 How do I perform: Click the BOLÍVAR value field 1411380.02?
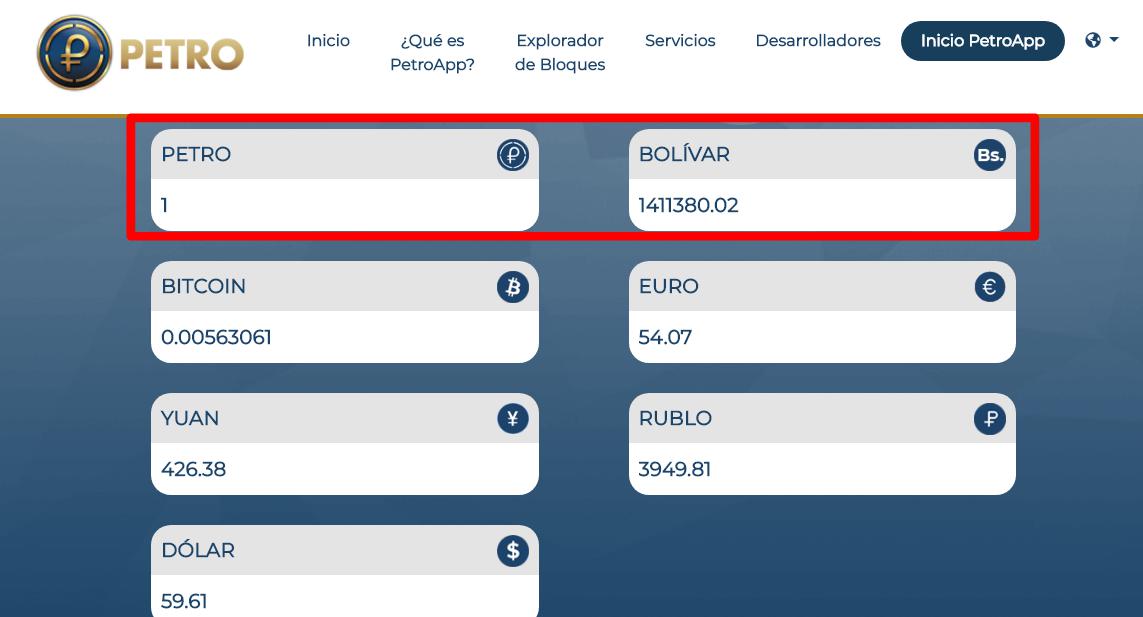point(822,205)
